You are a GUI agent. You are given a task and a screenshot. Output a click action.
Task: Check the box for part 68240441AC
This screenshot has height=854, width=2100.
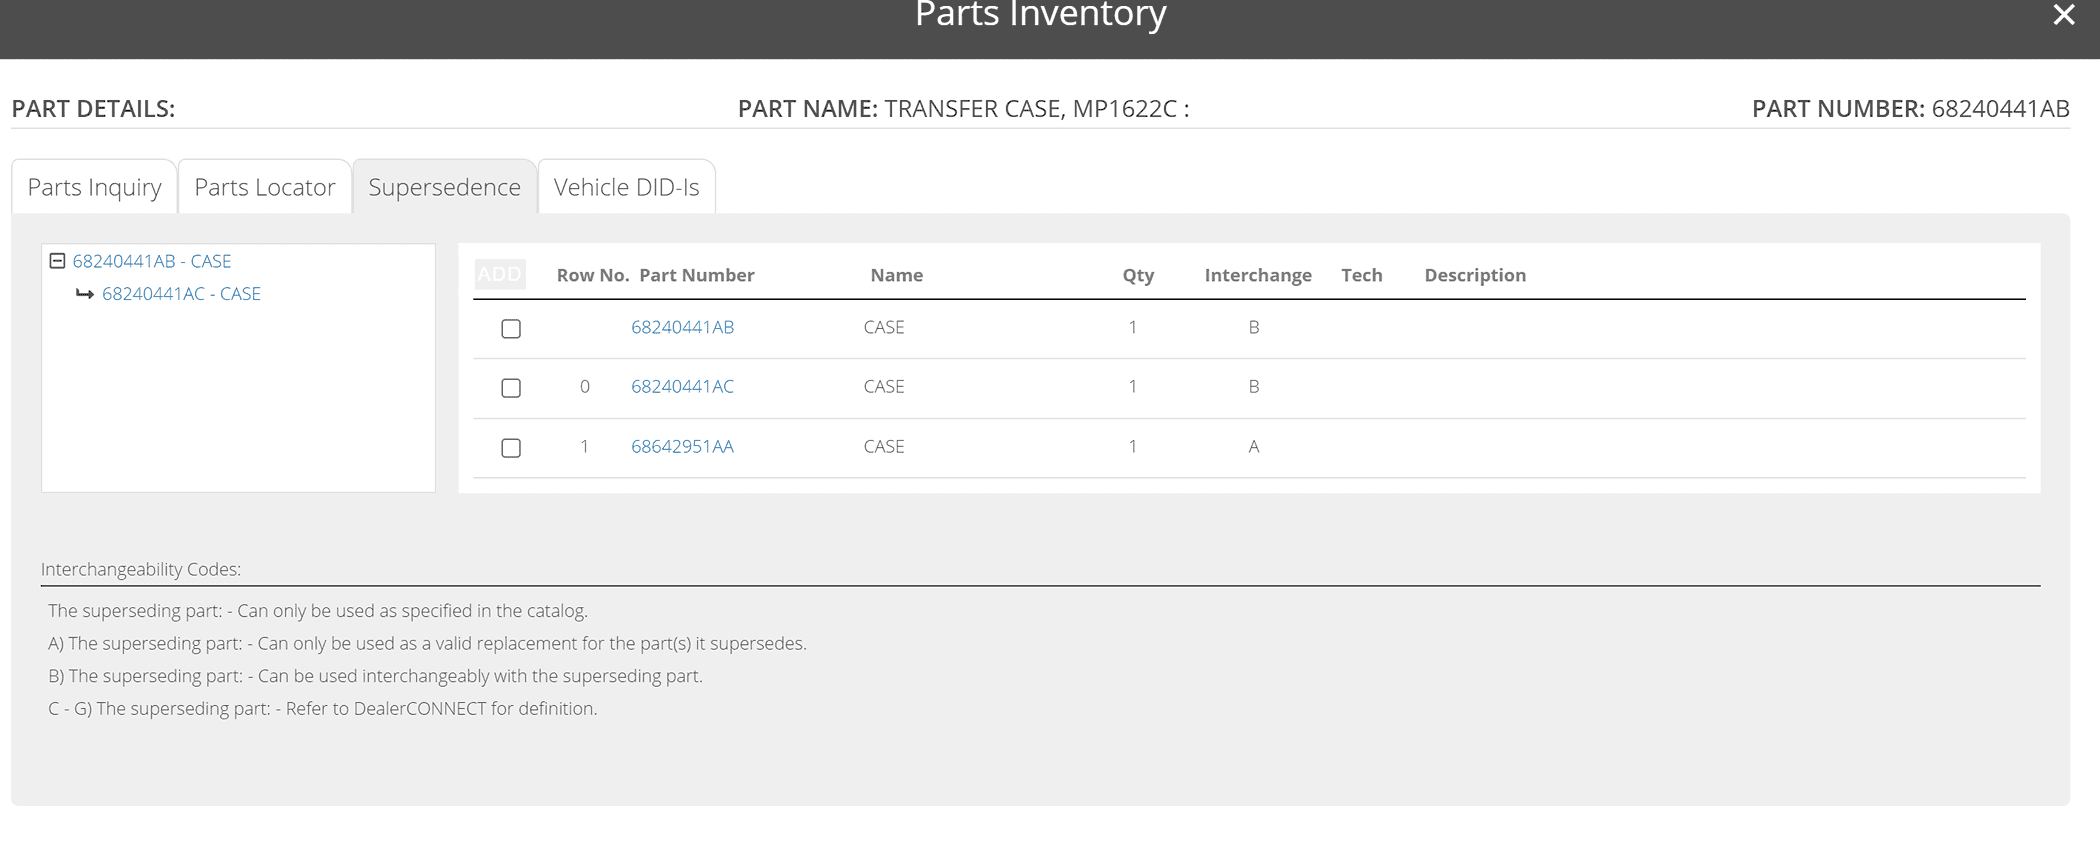[x=511, y=388]
